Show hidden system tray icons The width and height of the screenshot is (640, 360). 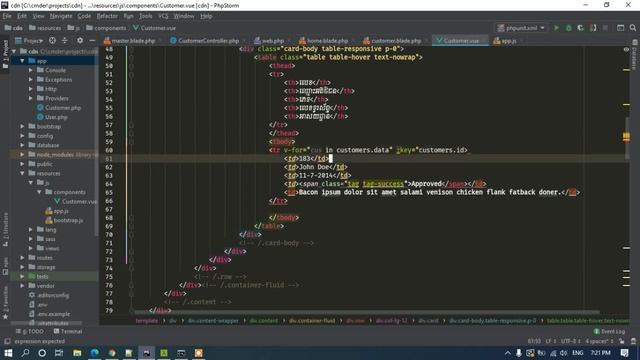tap(507, 353)
